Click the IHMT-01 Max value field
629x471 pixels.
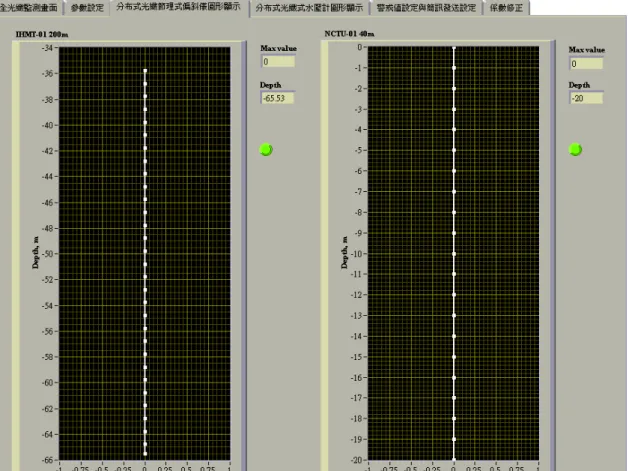(278, 61)
